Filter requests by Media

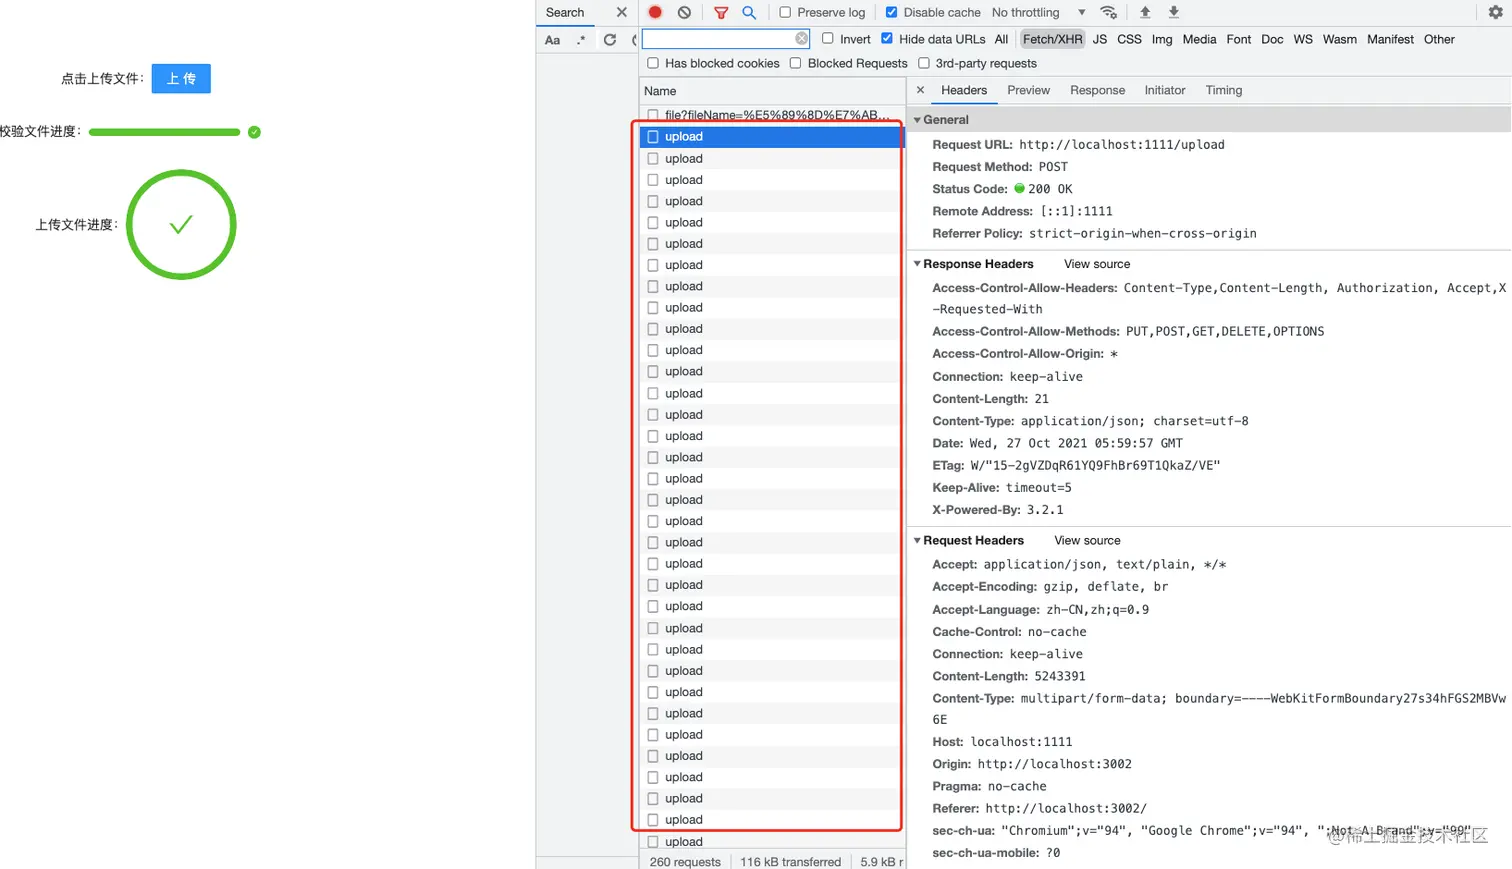pos(1199,39)
